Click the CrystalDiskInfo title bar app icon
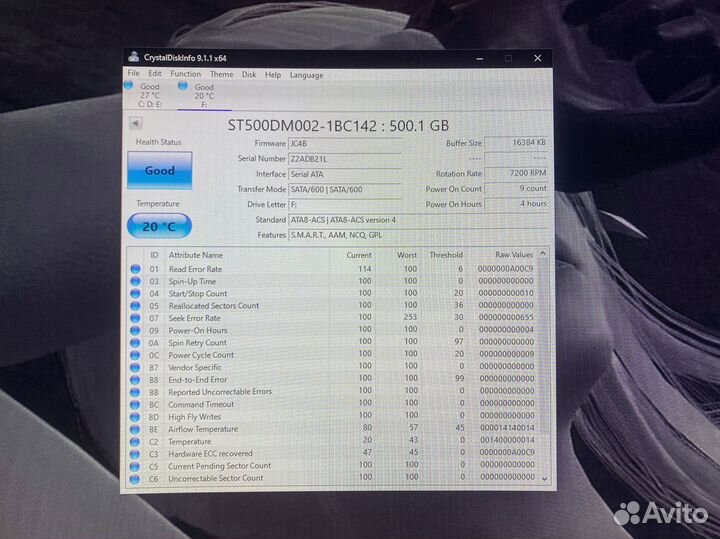The height and width of the screenshot is (539, 720). pyautogui.click(x=134, y=57)
